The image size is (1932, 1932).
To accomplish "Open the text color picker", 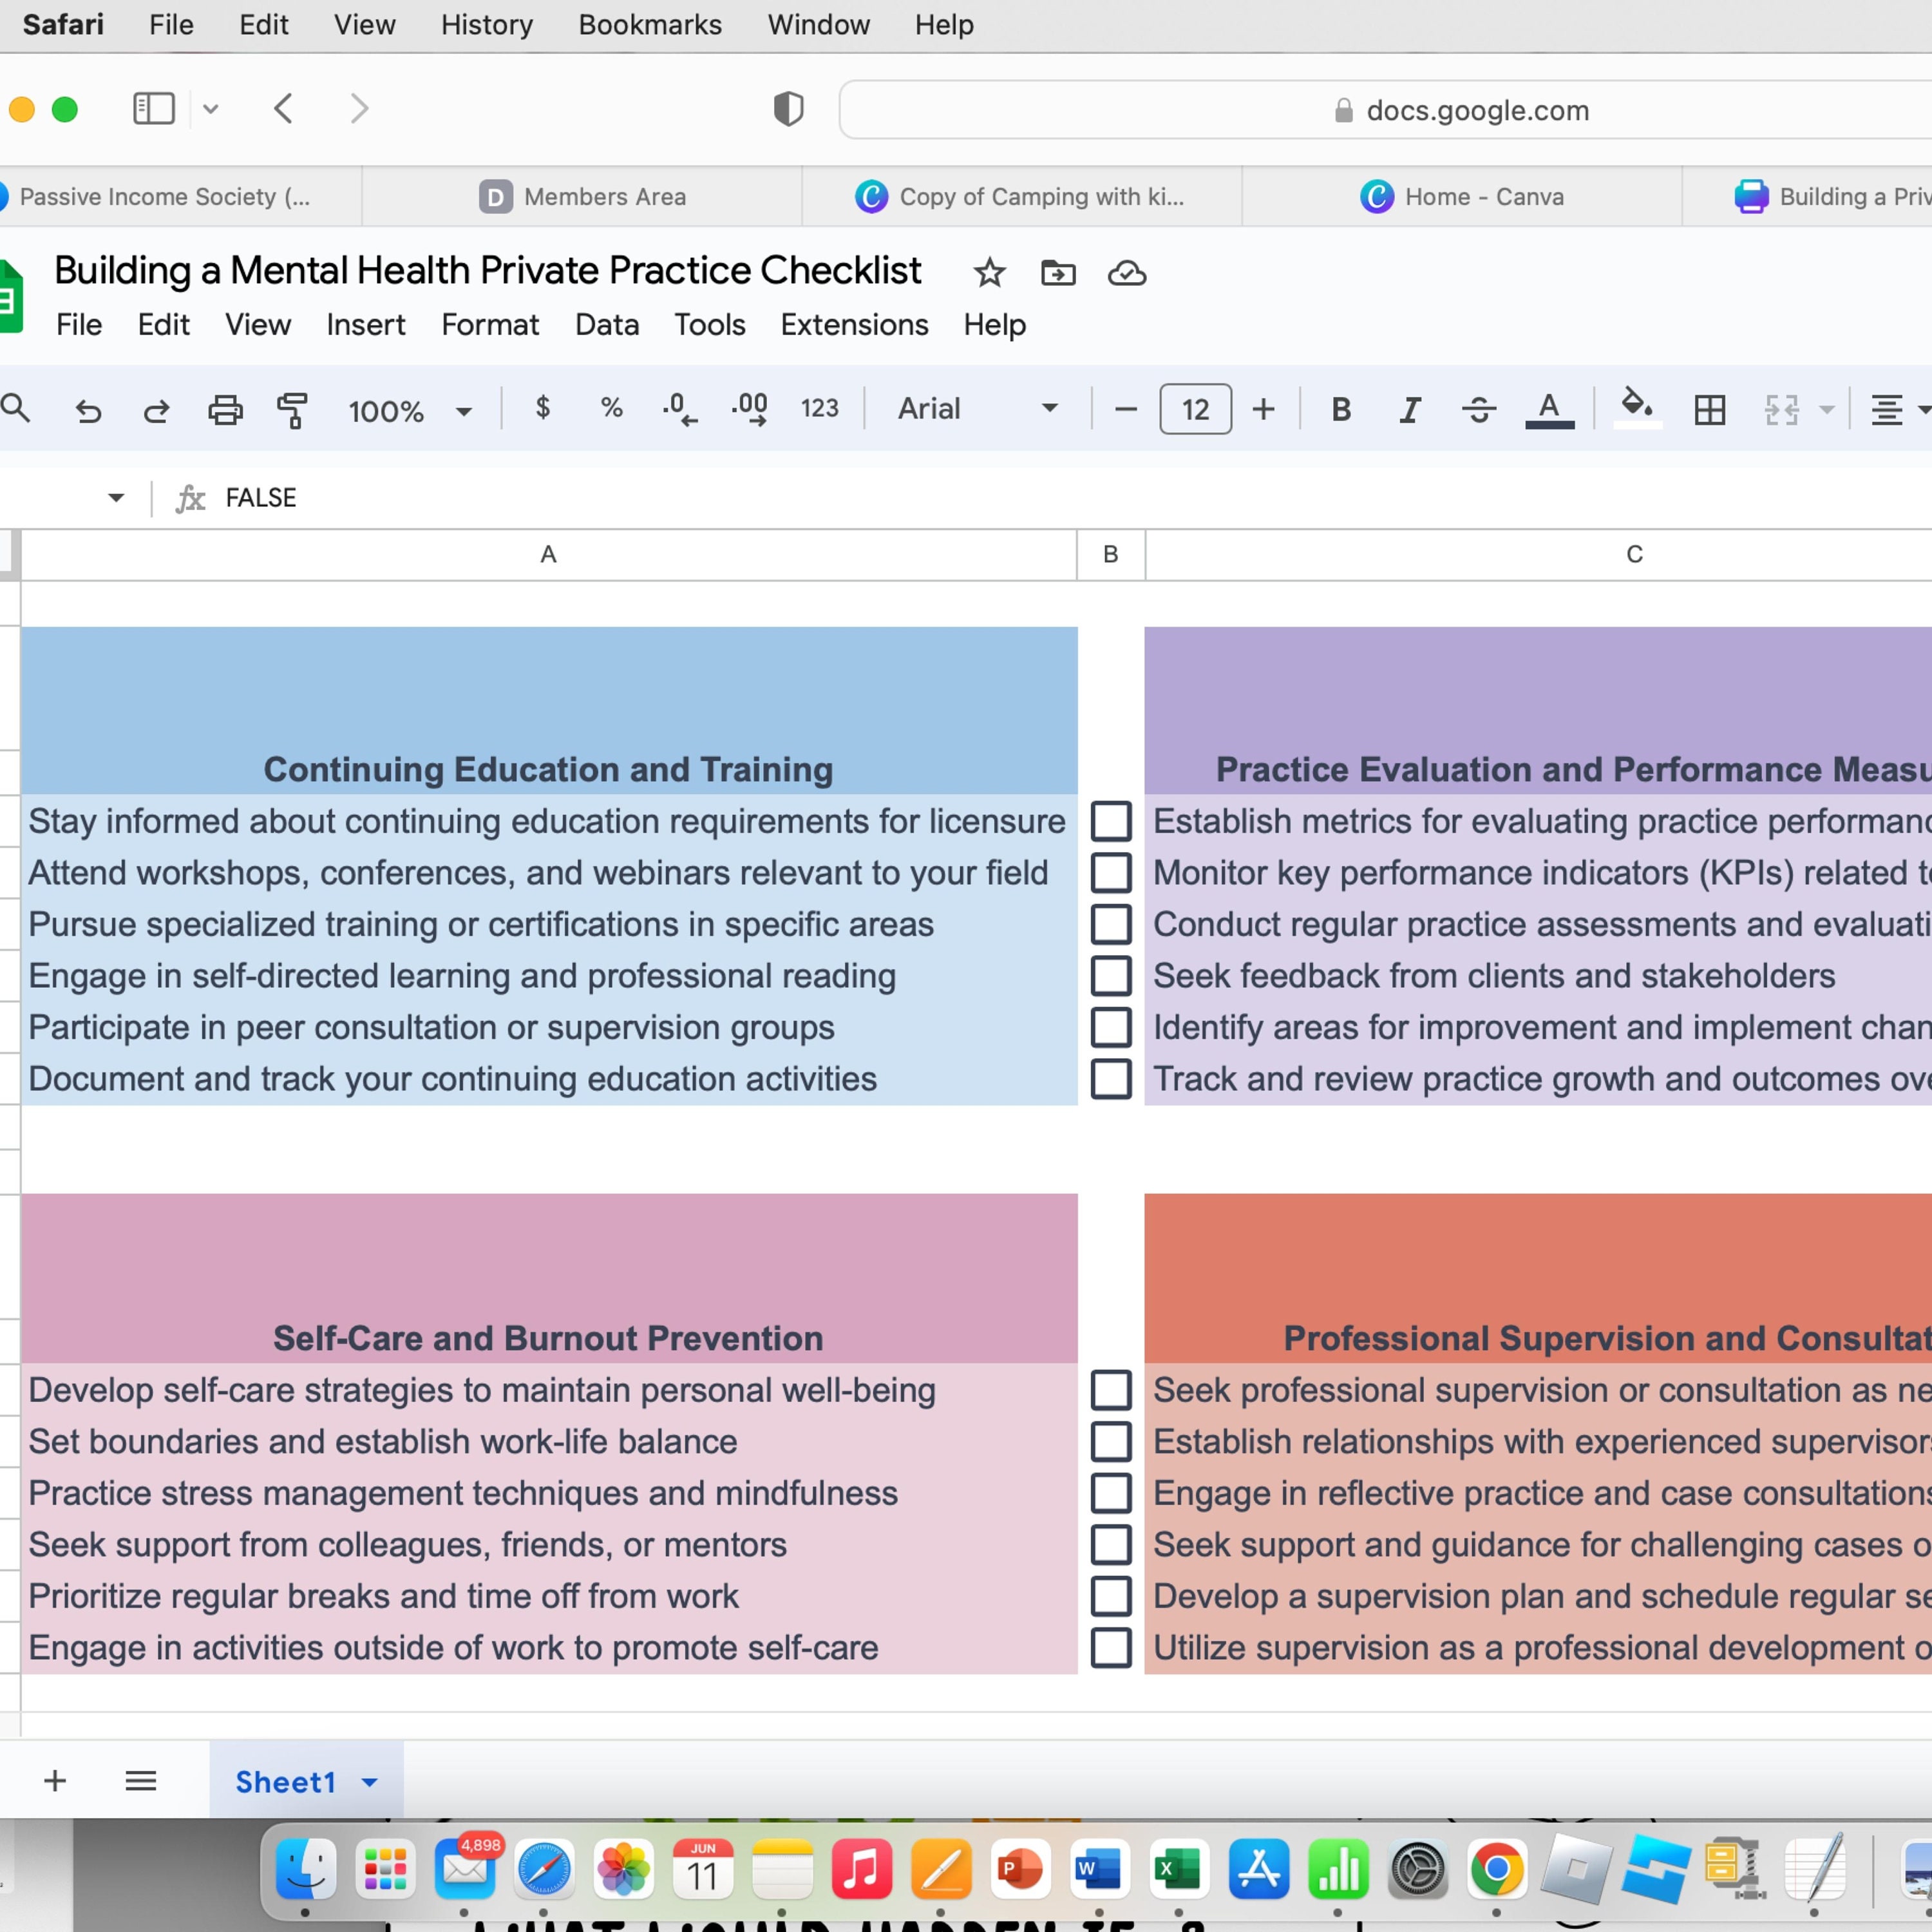I will pos(1549,409).
